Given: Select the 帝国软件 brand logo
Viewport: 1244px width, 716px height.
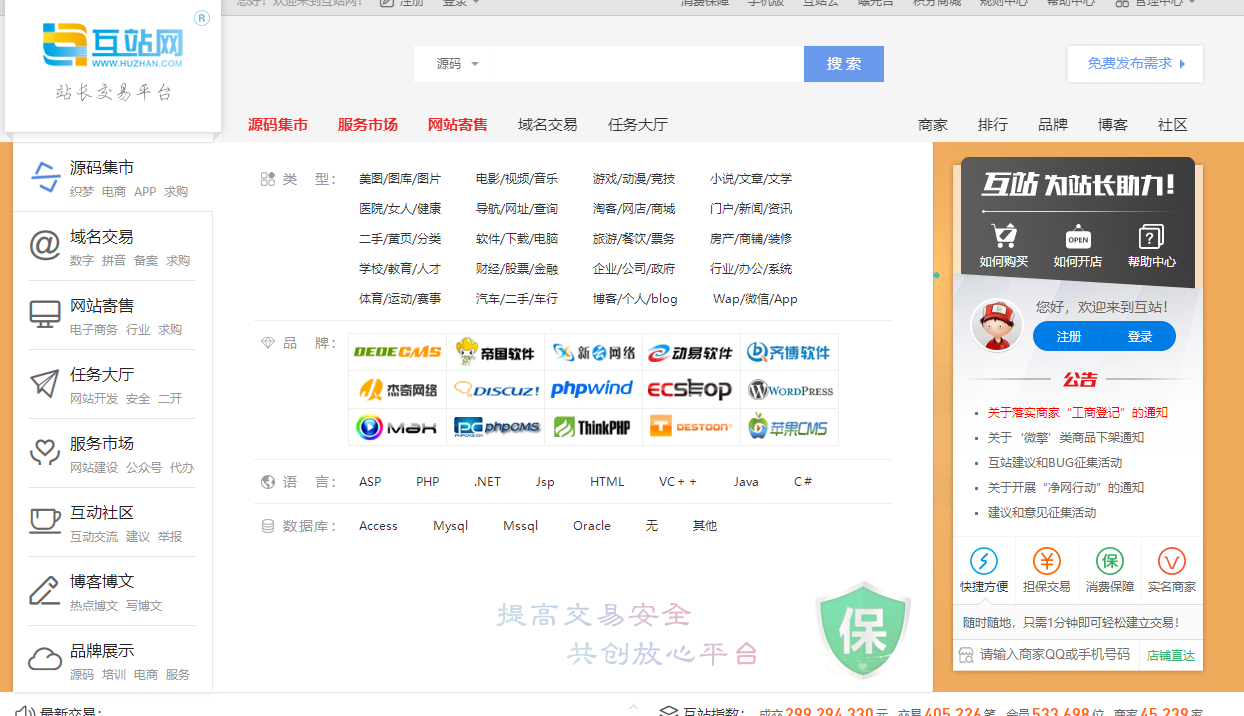Looking at the screenshot, I should (496, 352).
